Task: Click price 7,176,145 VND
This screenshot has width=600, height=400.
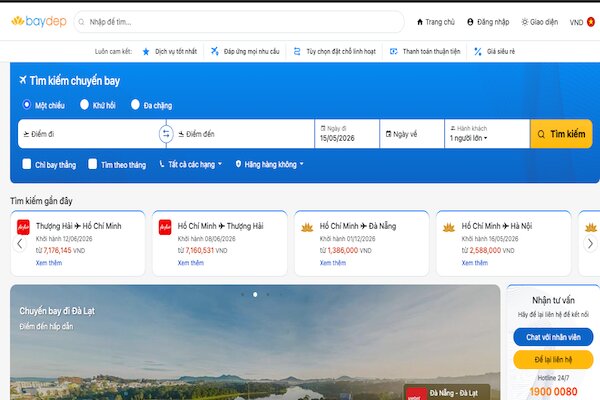Action: 64,250
